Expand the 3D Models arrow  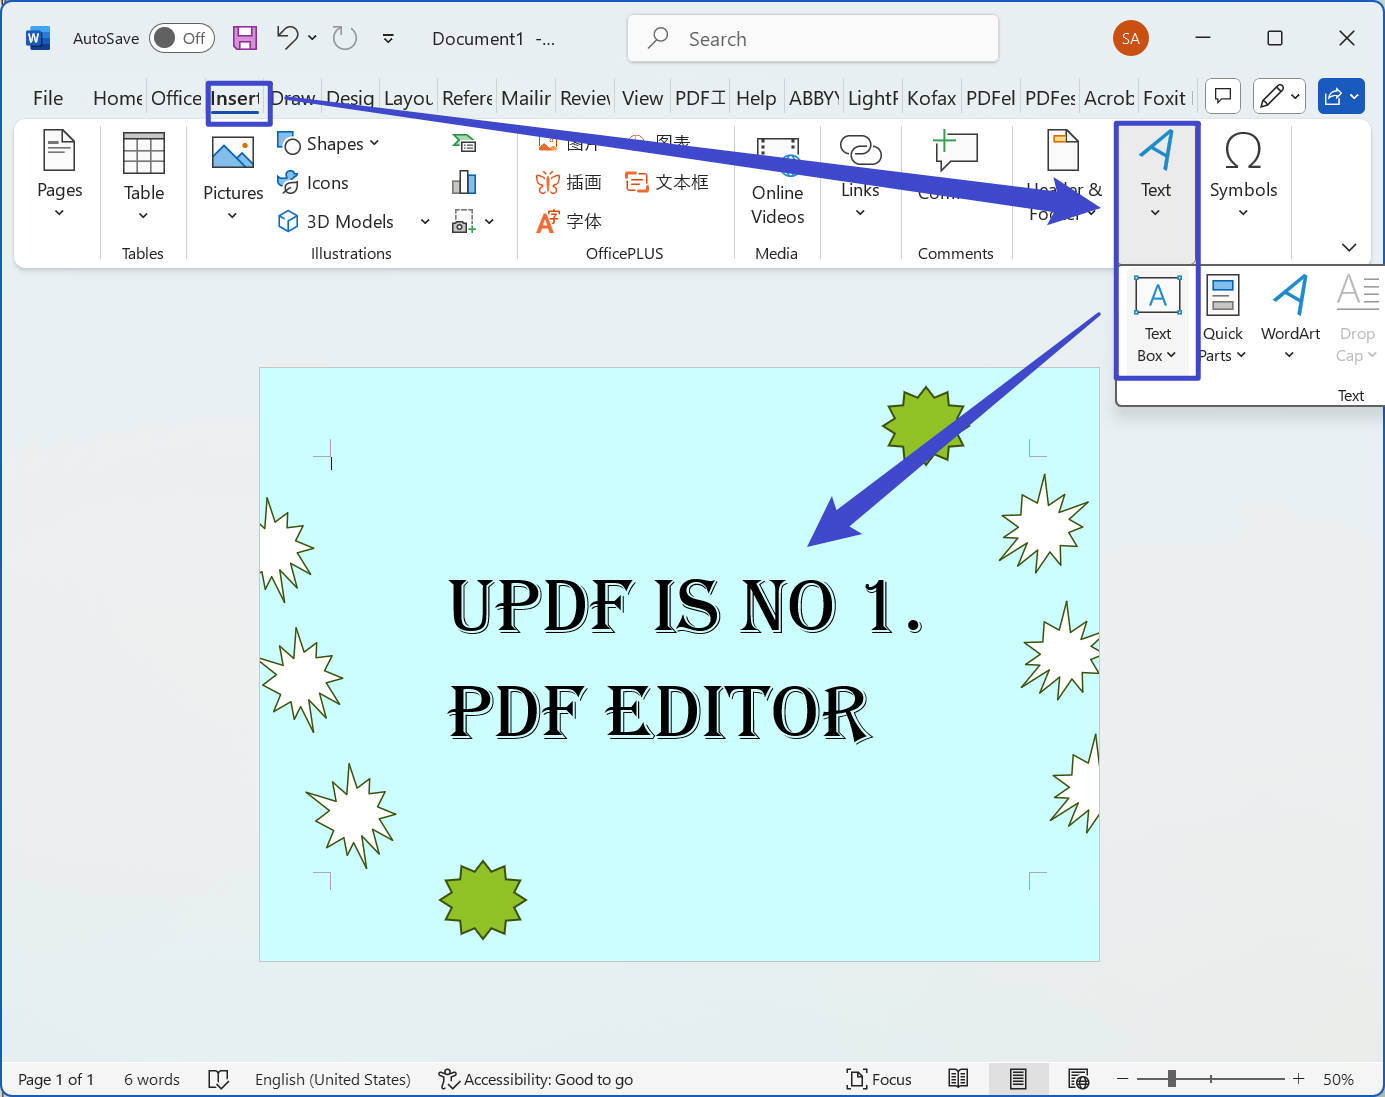[x=425, y=221]
